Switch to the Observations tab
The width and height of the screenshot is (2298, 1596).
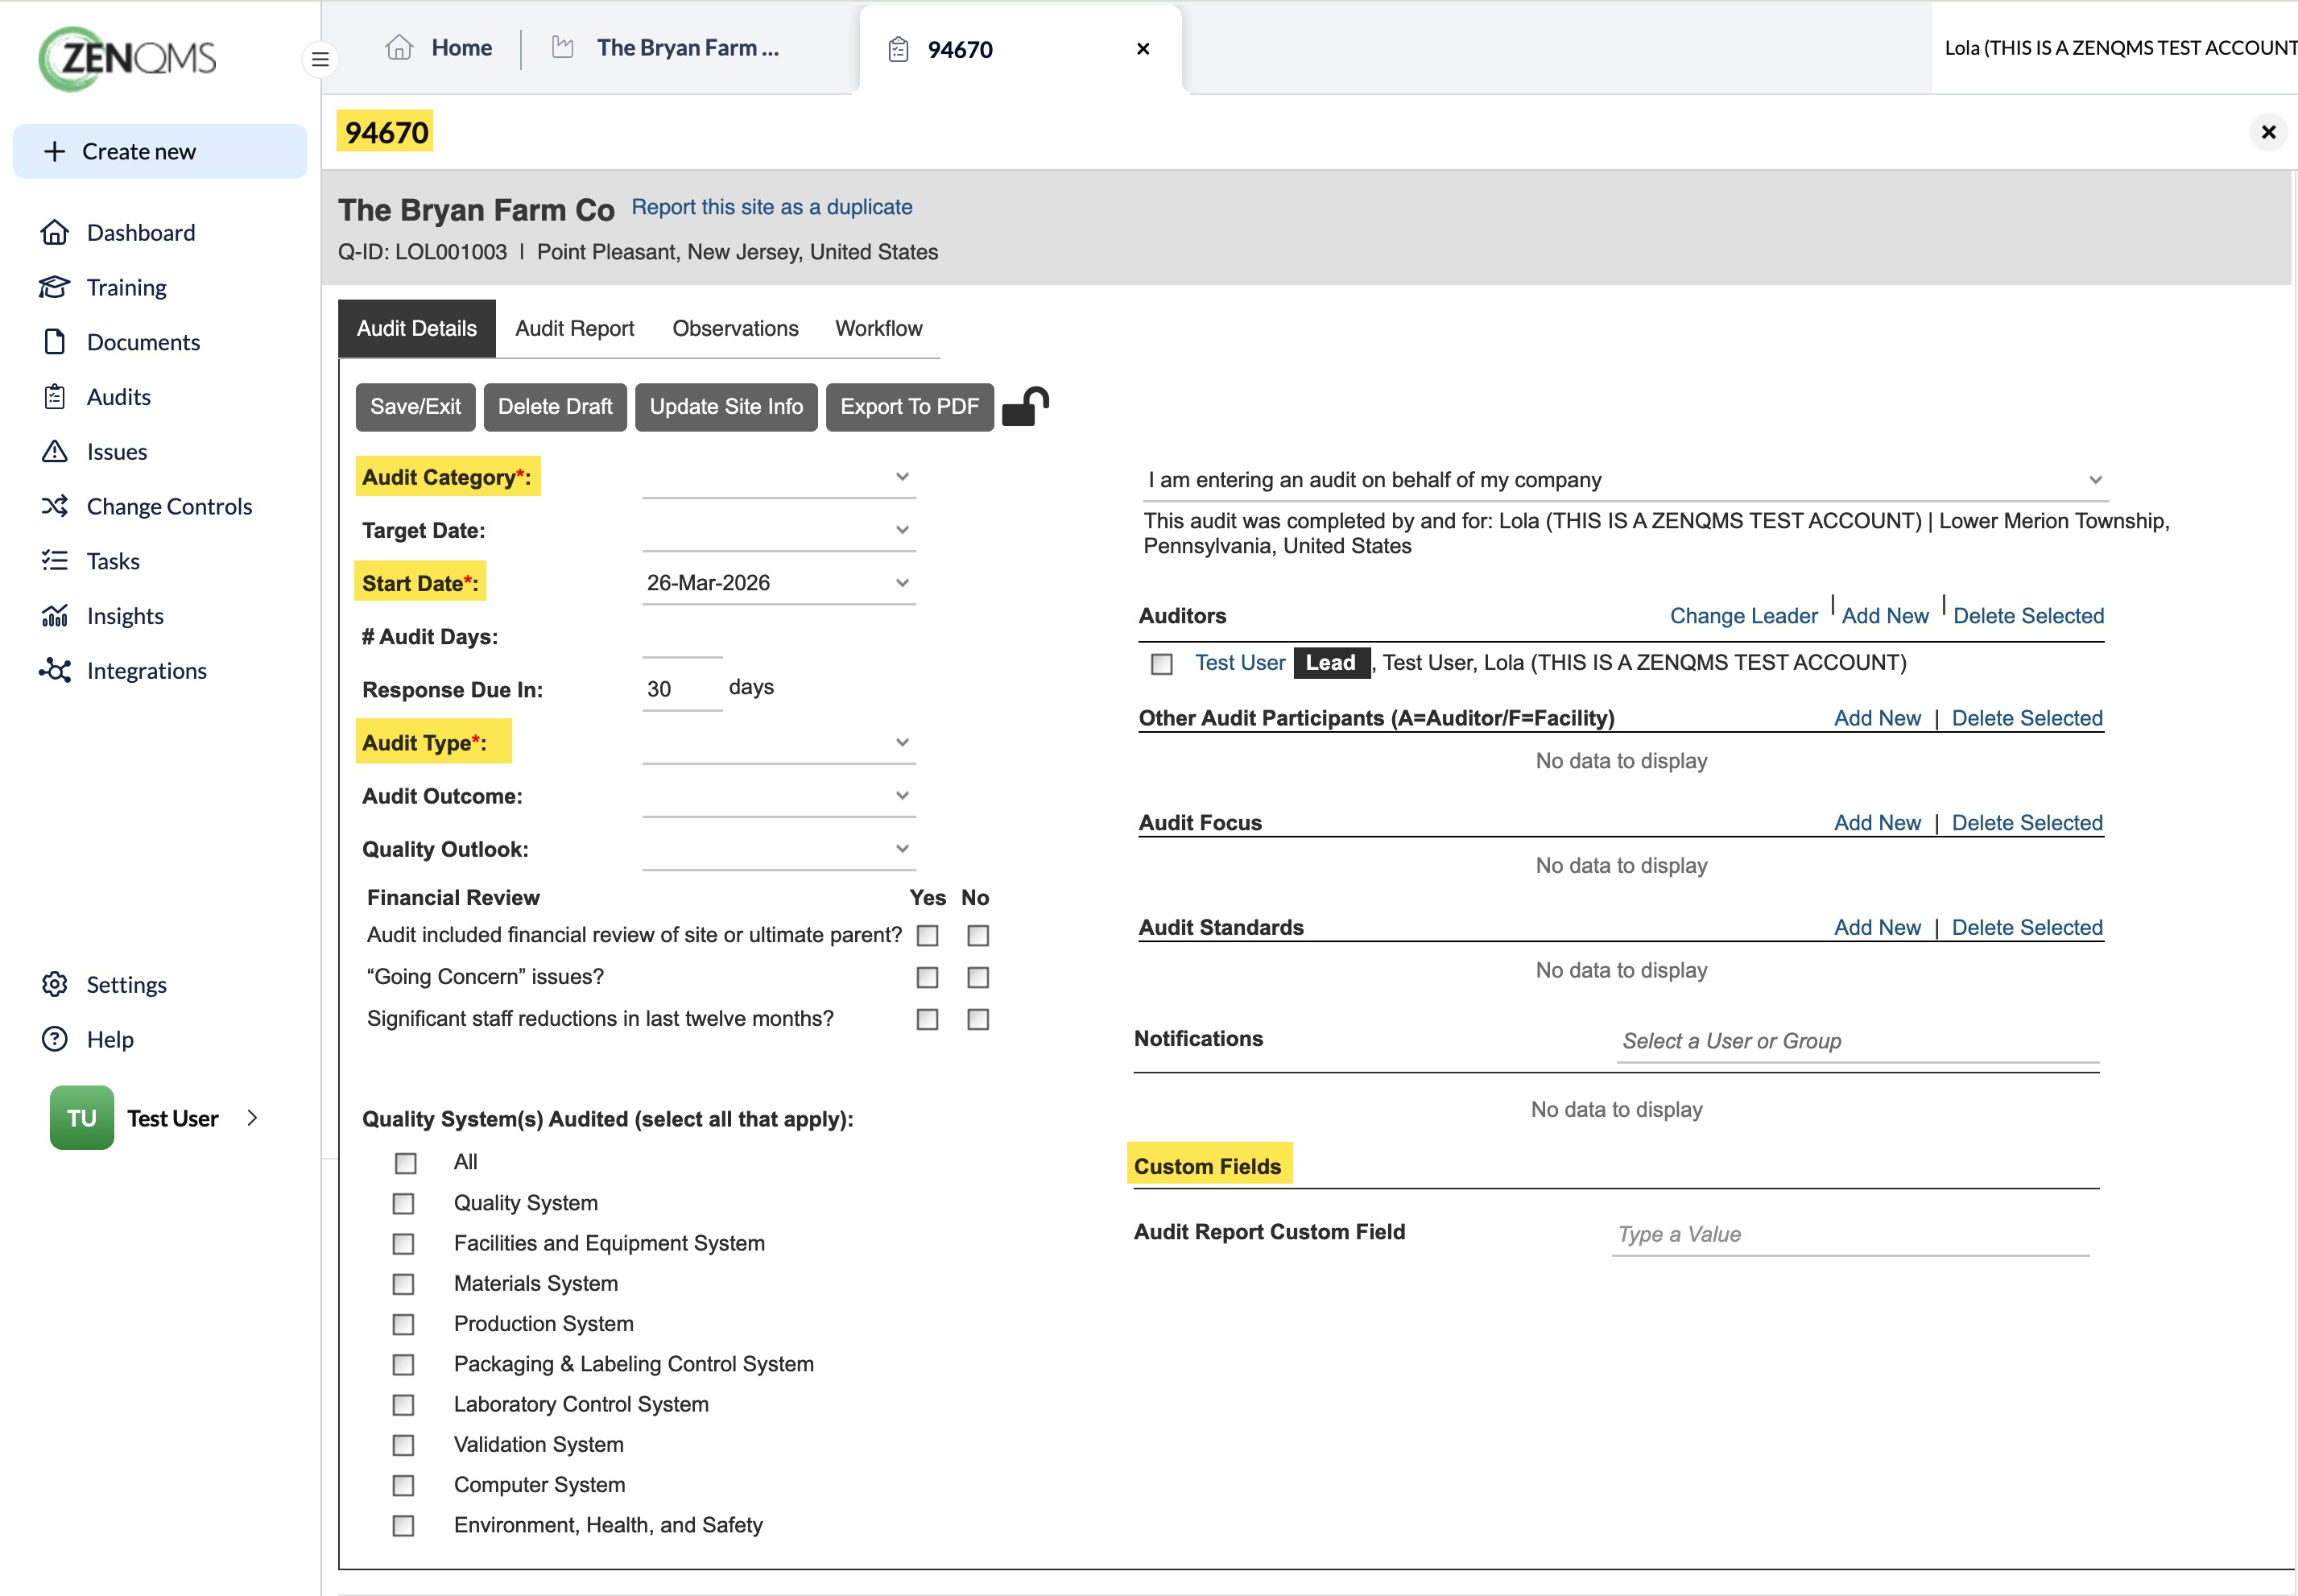735,328
